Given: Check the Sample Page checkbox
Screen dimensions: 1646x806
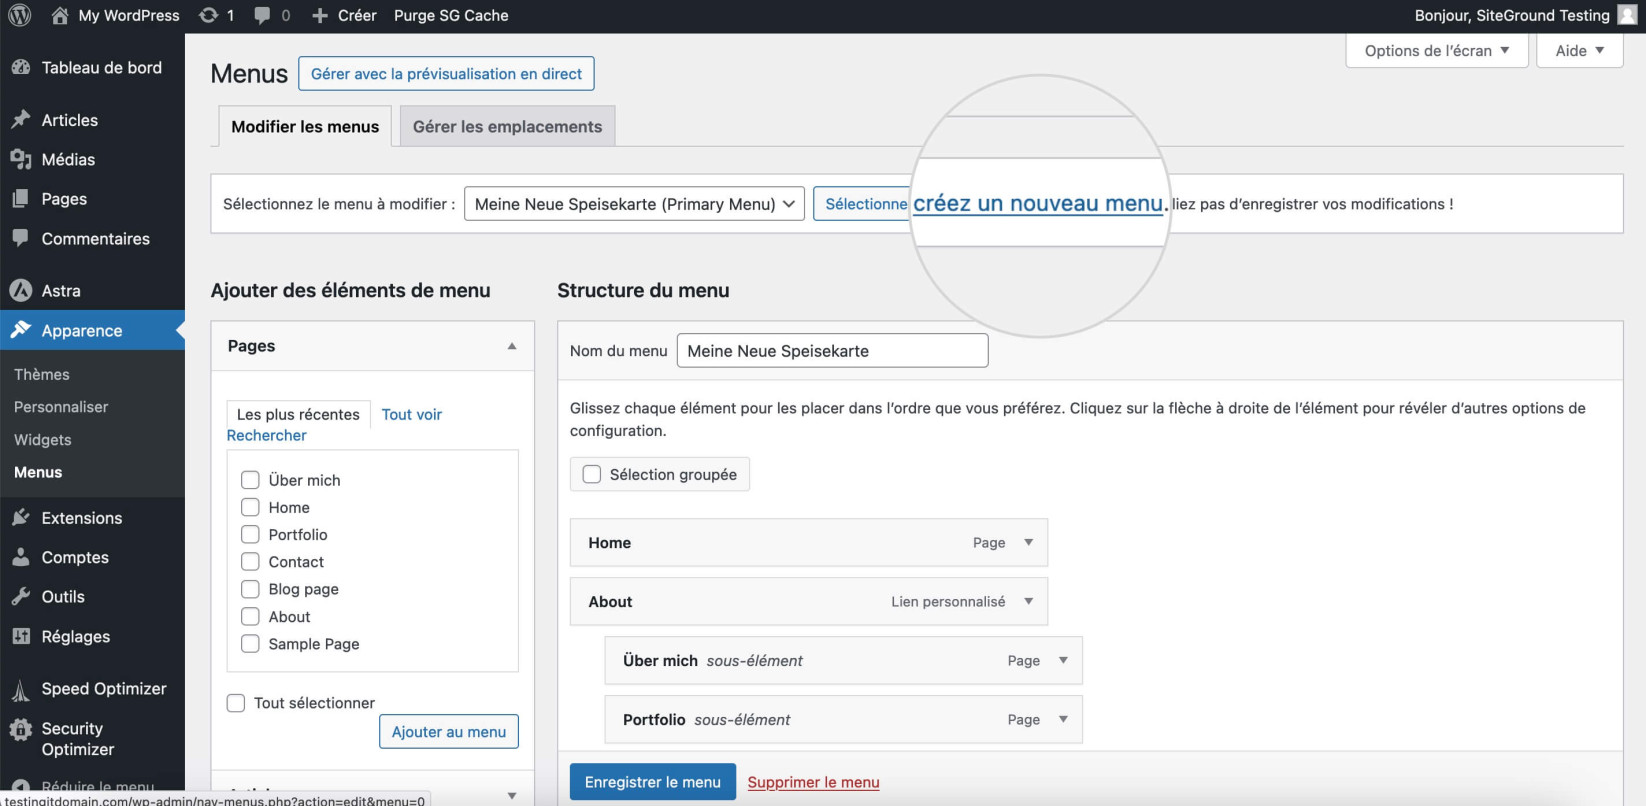Looking at the screenshot, I should (x=250, y=644).
